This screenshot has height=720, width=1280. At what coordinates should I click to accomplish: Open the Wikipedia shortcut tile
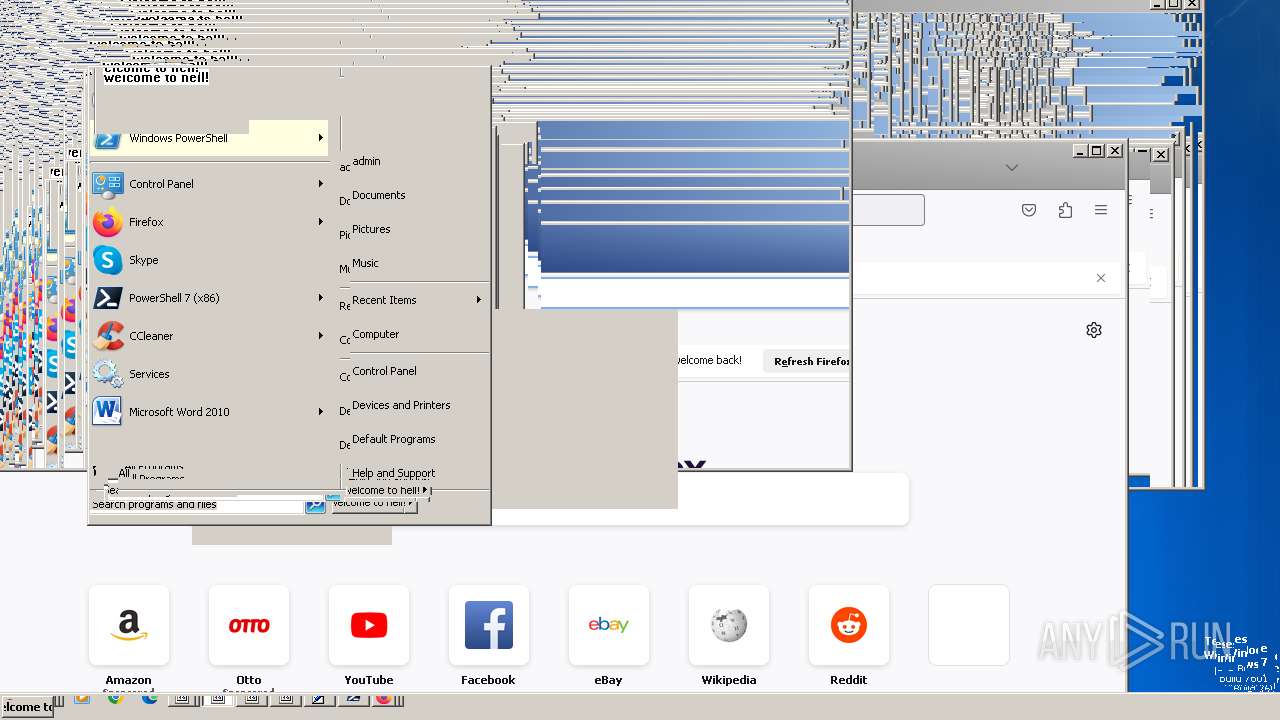pyautogui.click(x=729, y=625)
